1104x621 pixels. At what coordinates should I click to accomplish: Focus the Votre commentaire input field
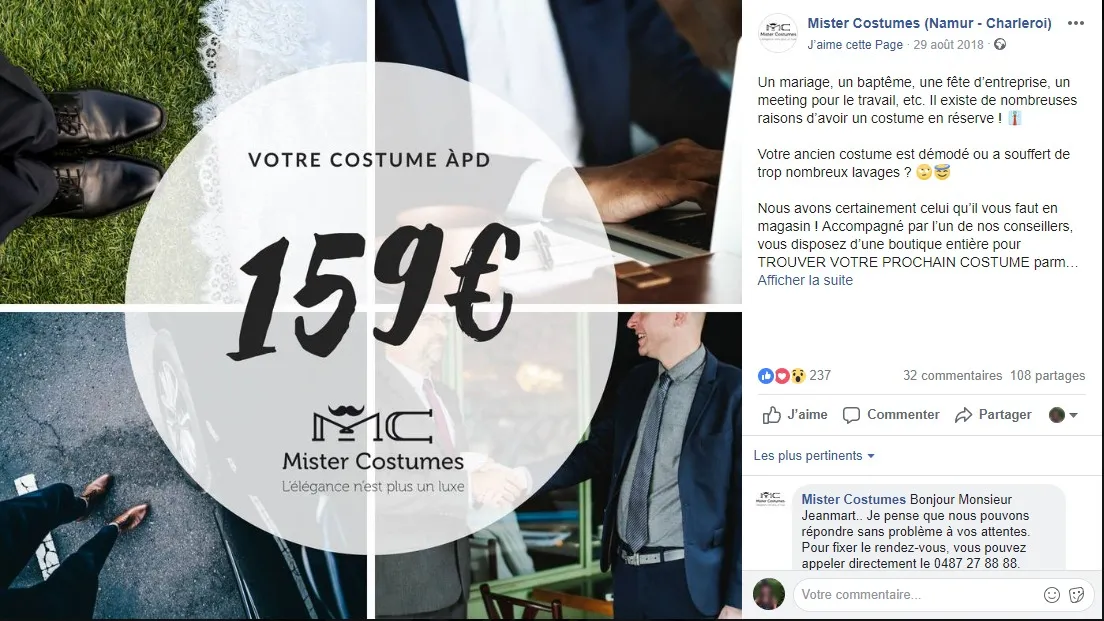coord(919,595)
